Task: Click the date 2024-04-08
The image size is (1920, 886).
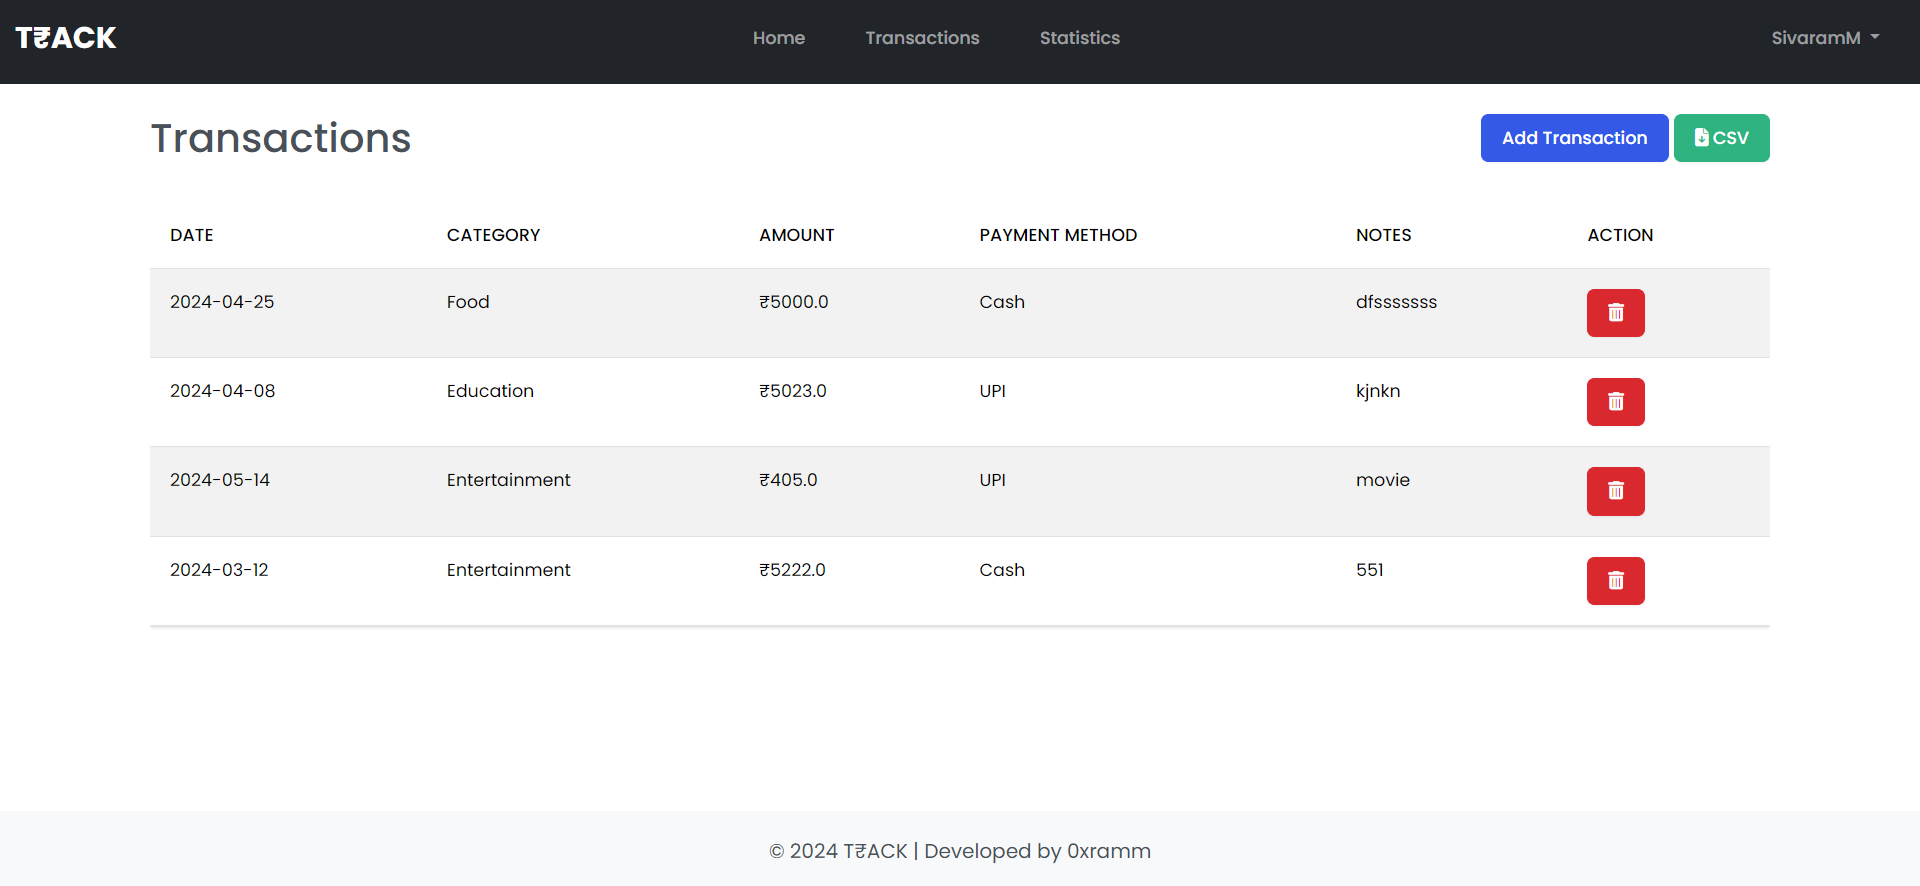Action: pyautogui.click(x=222, y=391)
